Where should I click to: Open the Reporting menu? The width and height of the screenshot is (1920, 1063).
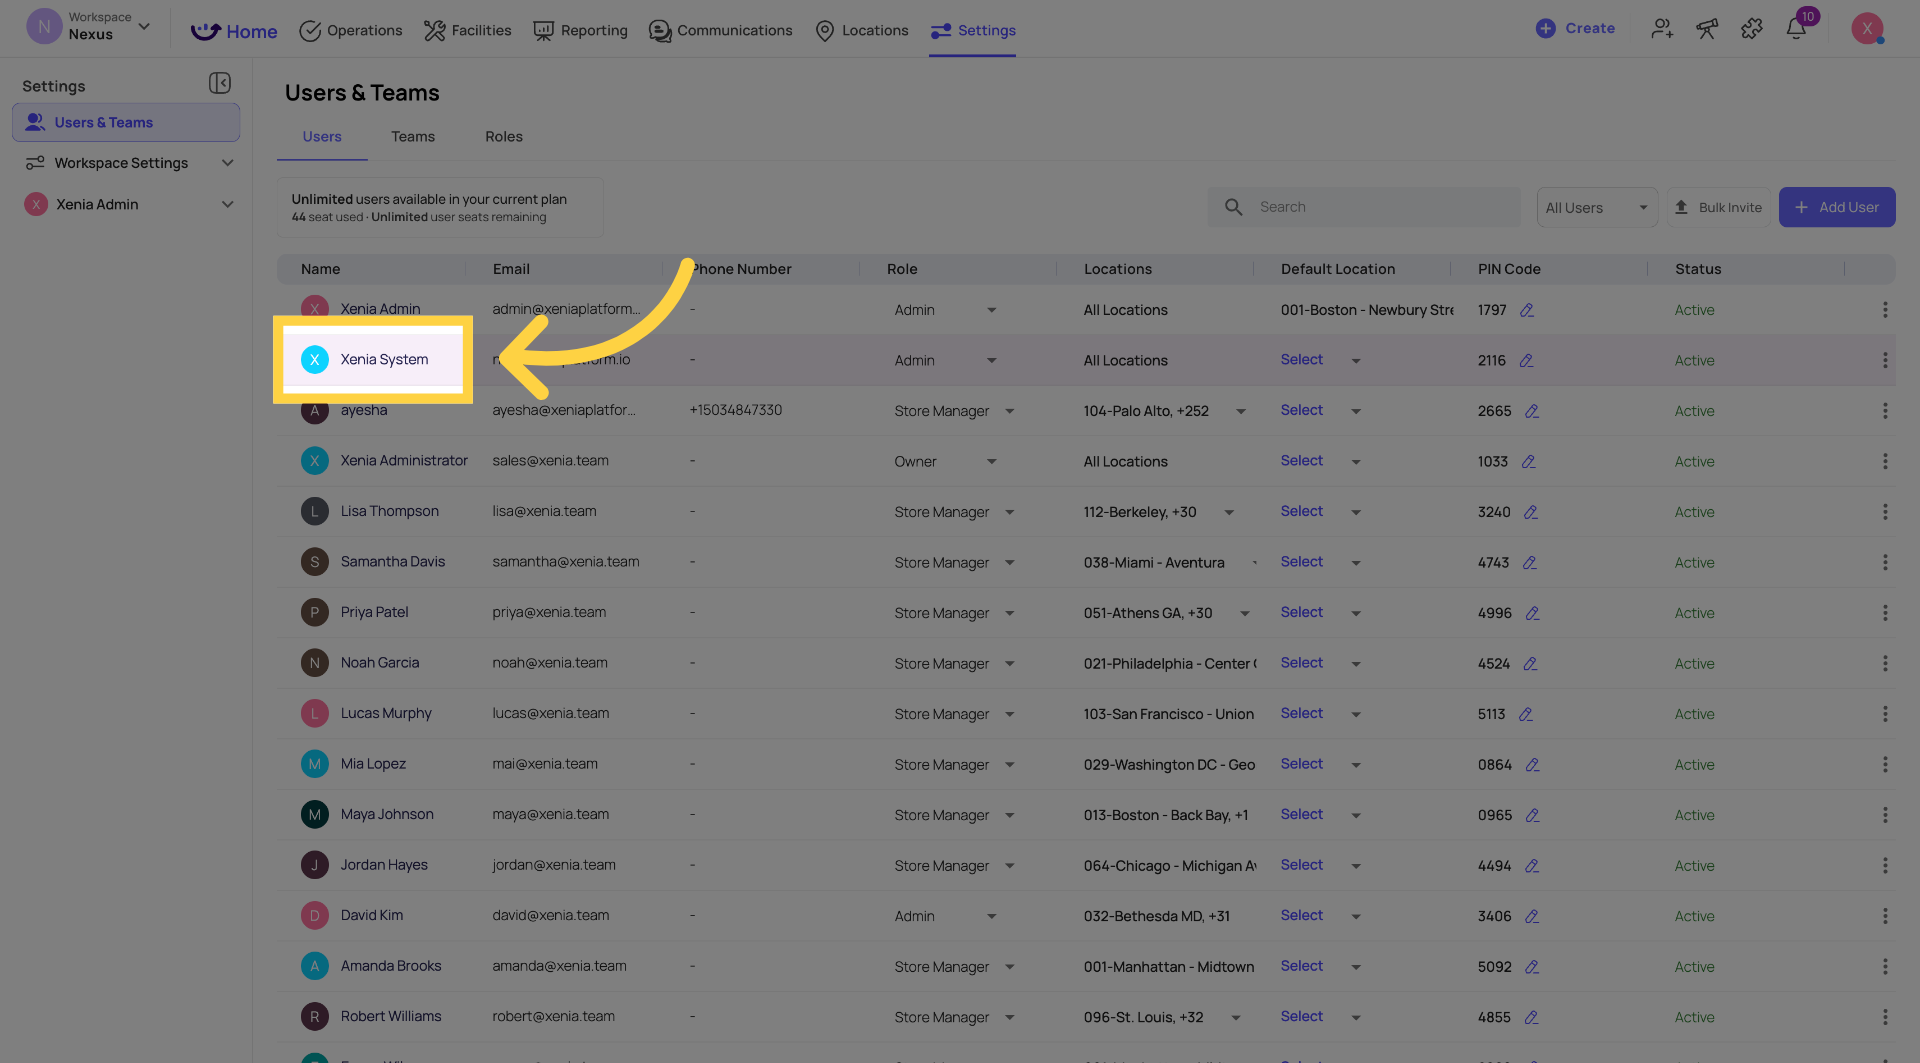click(580, 31)
